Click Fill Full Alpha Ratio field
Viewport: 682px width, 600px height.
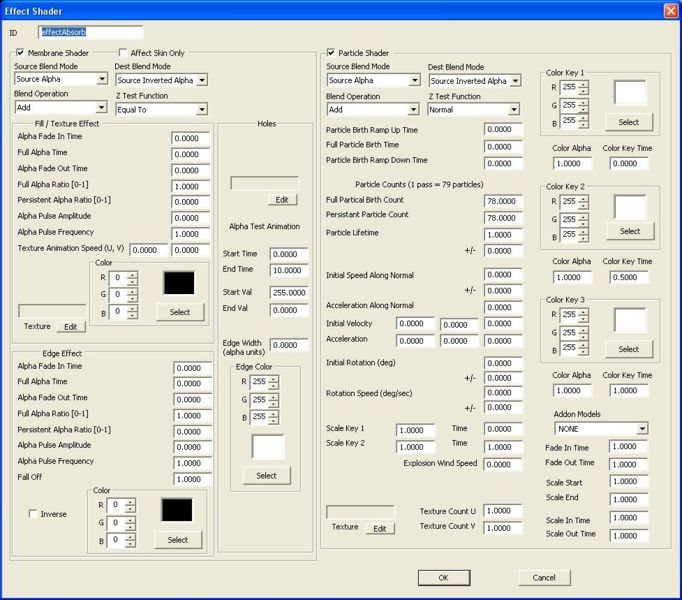pos(191,186)
